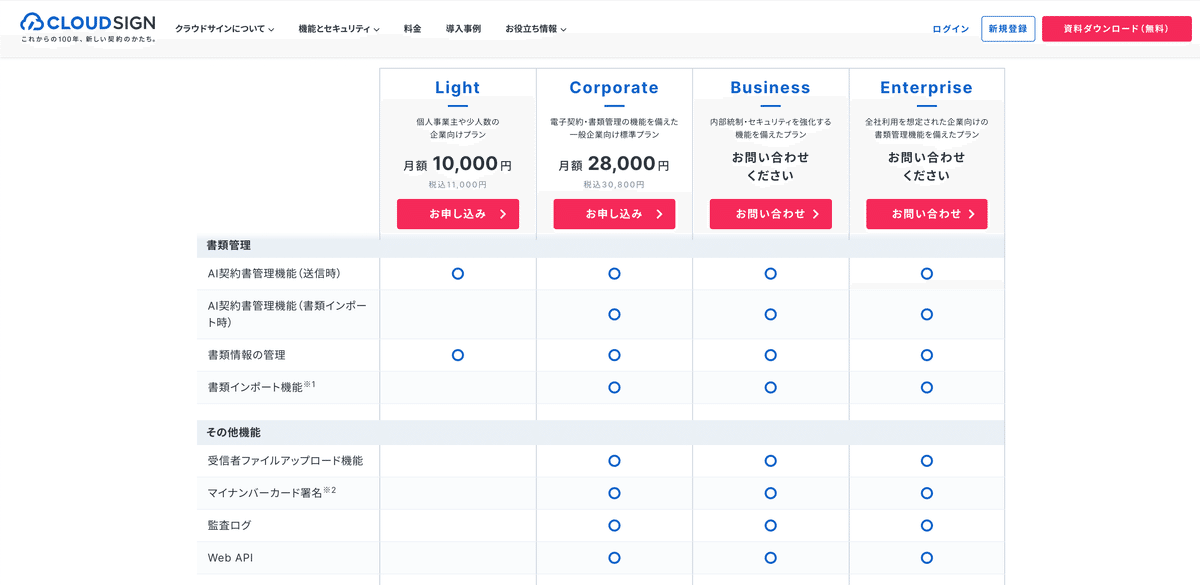1200x585 pixels.
Task: Click お申し込み under the Corporate plan
Action: tap(614, 214)
